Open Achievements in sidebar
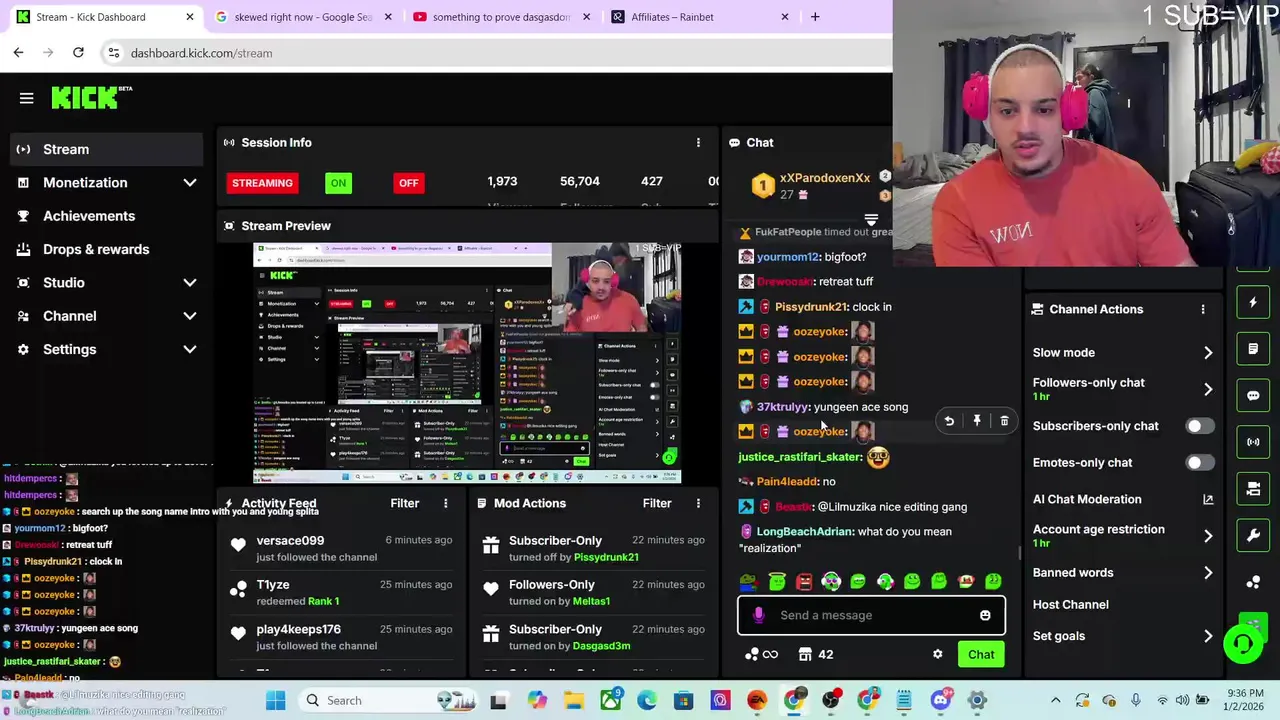 pyautogui.click(x=106, y=216)
